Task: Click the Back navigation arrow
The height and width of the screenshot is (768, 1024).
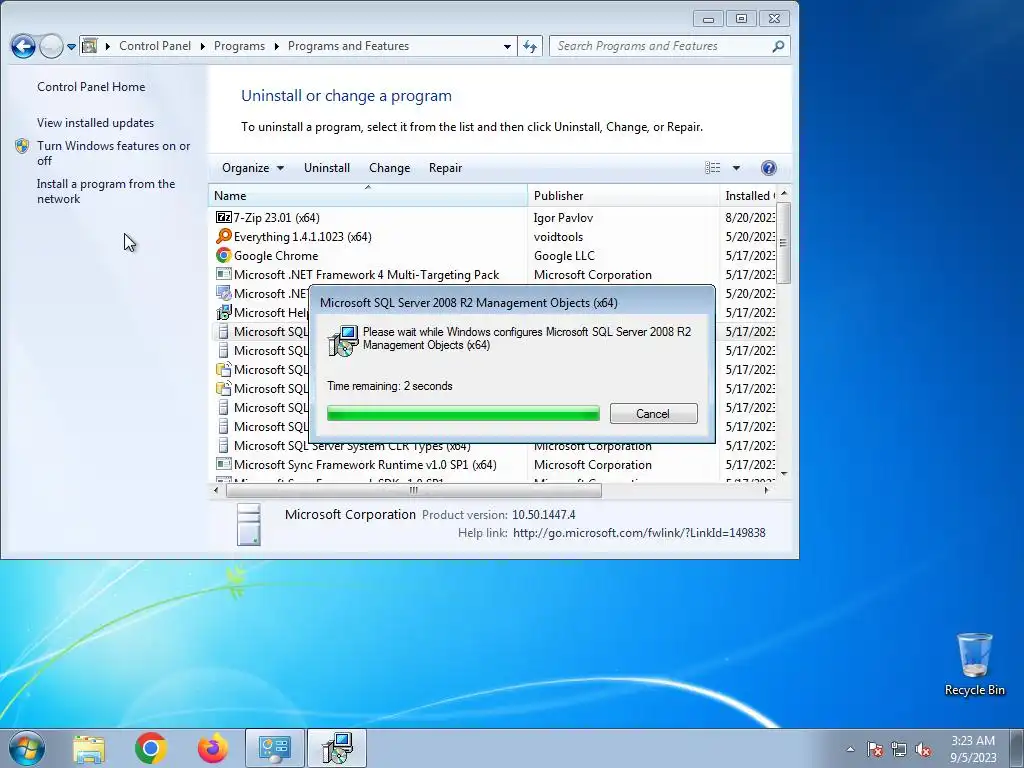Action: coord(23,46)
